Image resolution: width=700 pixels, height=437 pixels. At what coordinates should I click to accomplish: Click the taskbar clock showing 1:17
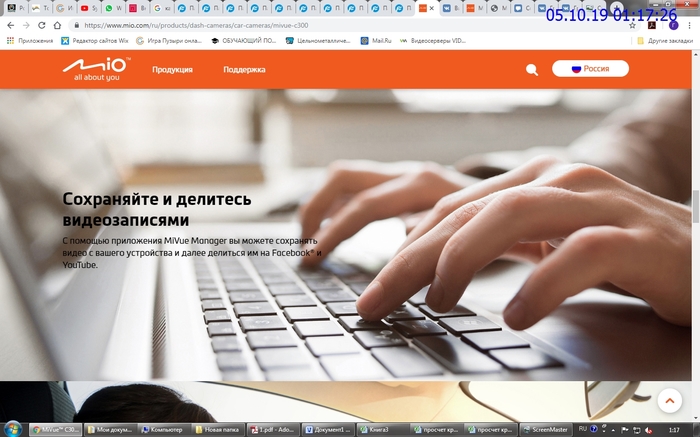pyautogui.click(x=674, y=429)
